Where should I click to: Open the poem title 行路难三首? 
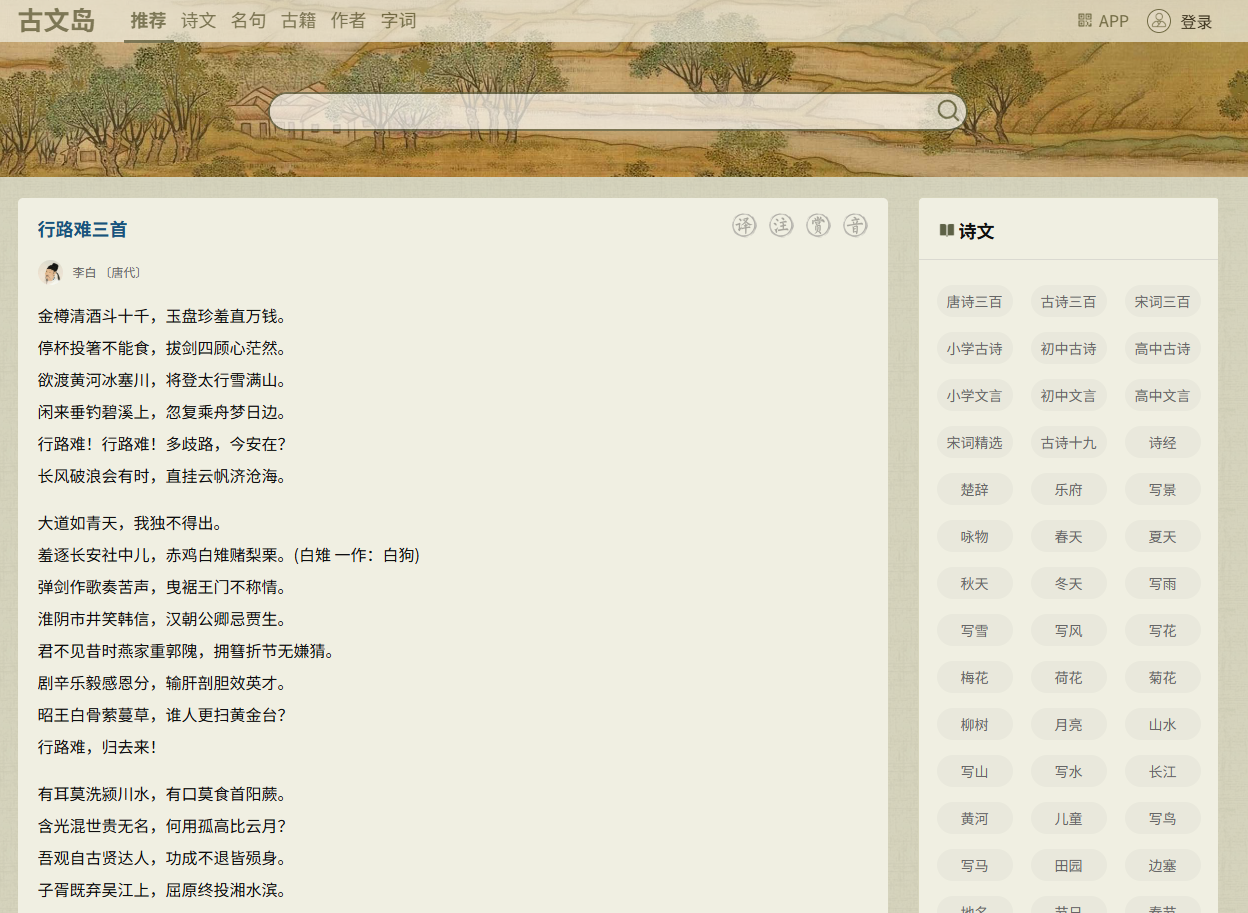[x=82, y=229]
